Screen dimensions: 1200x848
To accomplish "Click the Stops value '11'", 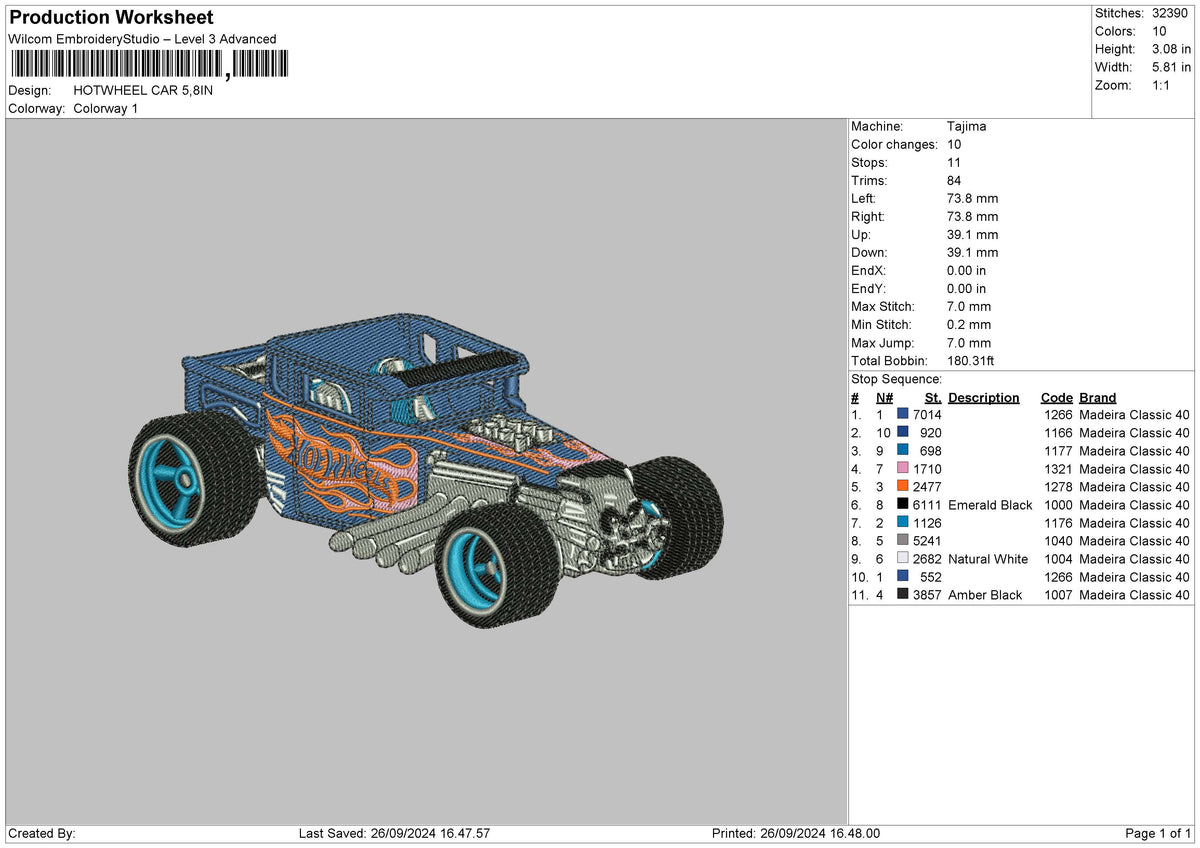I will click(x=954, y=163).
